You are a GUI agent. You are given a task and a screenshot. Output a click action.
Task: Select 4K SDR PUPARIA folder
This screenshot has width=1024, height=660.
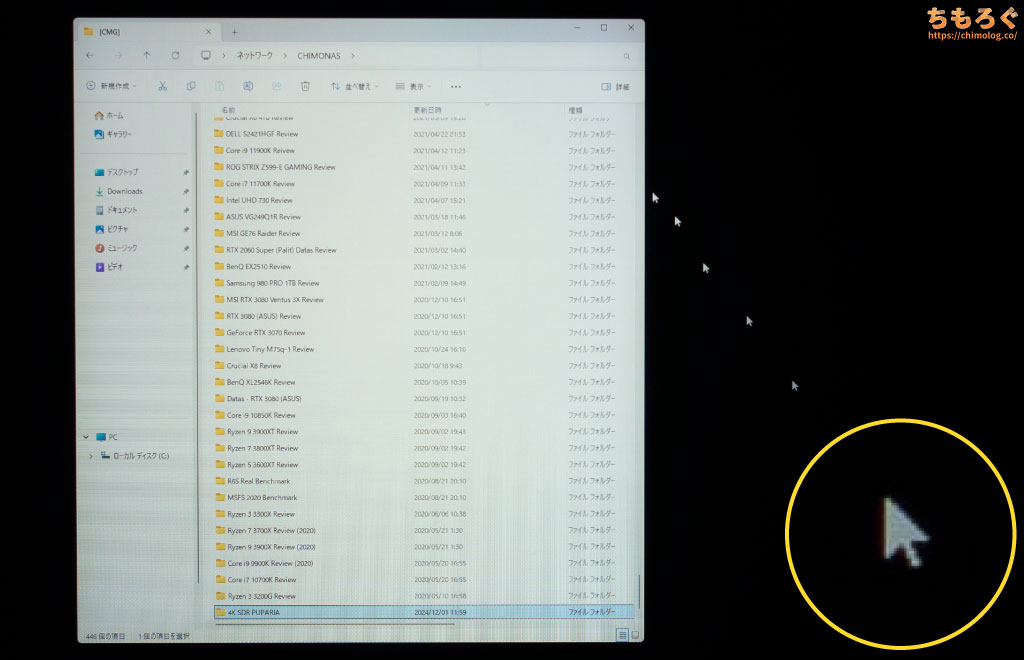point(424,612)
